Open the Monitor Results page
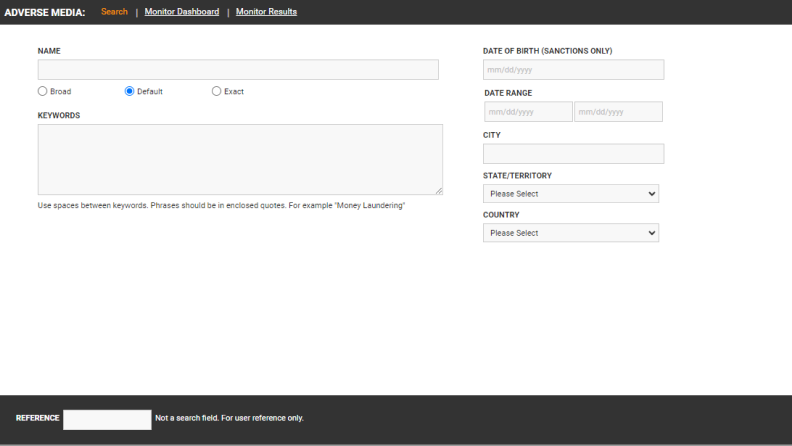The image size is (792, 446). click(x=266, y=12)
